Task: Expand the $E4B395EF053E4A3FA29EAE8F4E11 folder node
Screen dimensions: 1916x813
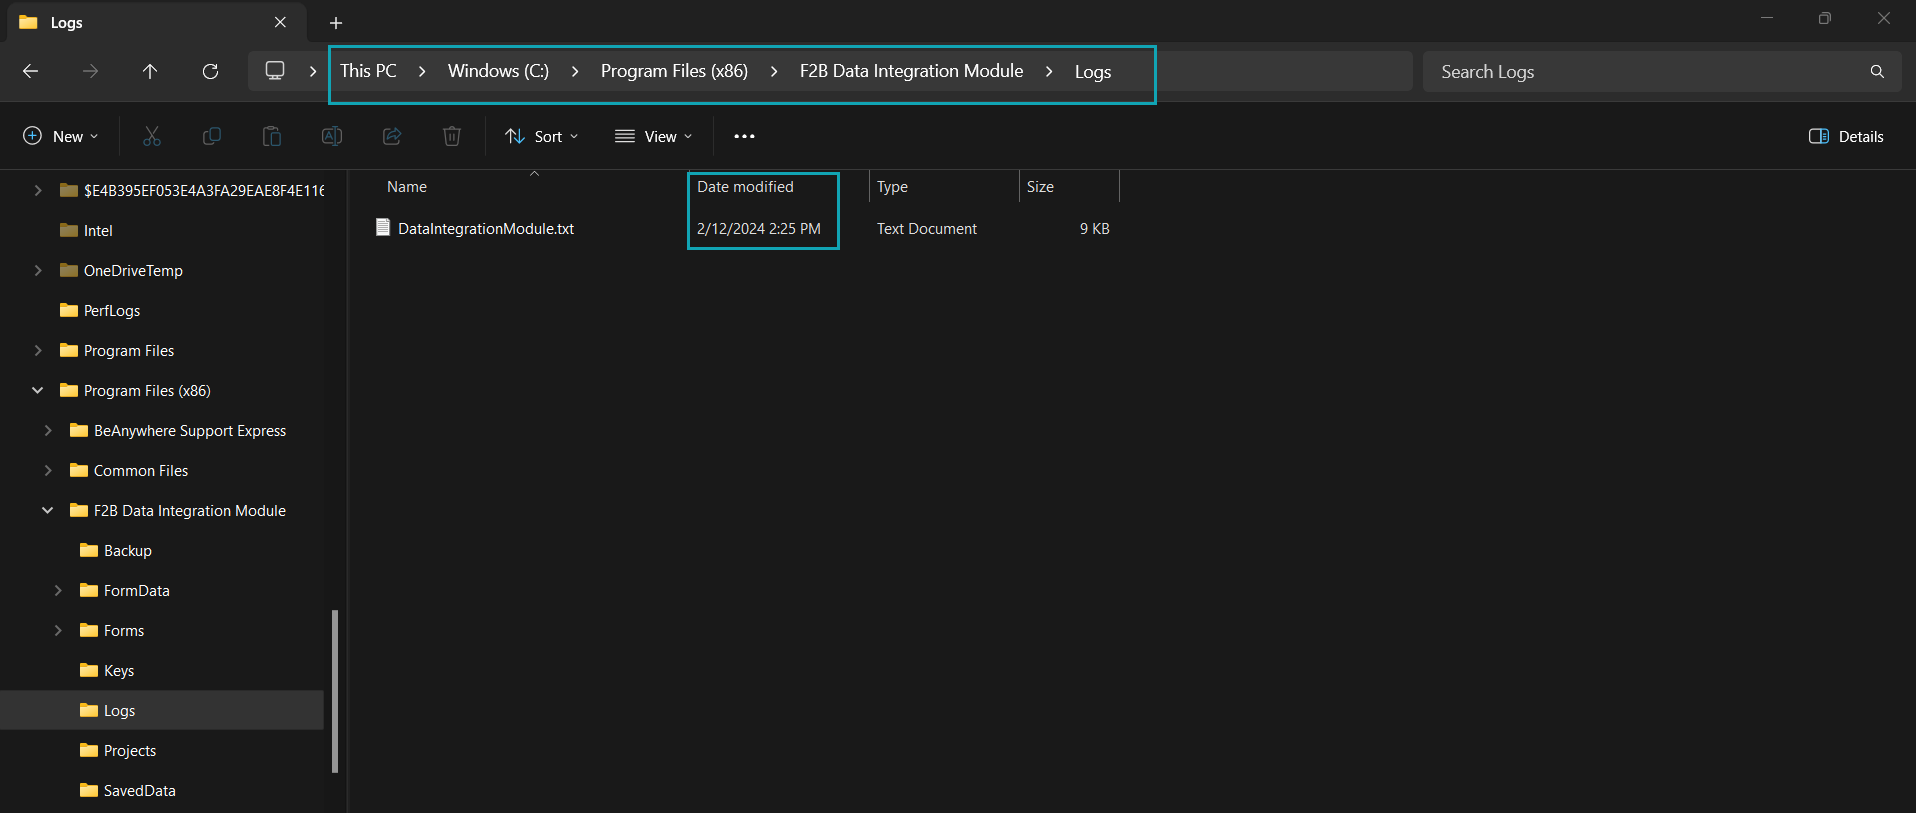Action: point(38,190)
